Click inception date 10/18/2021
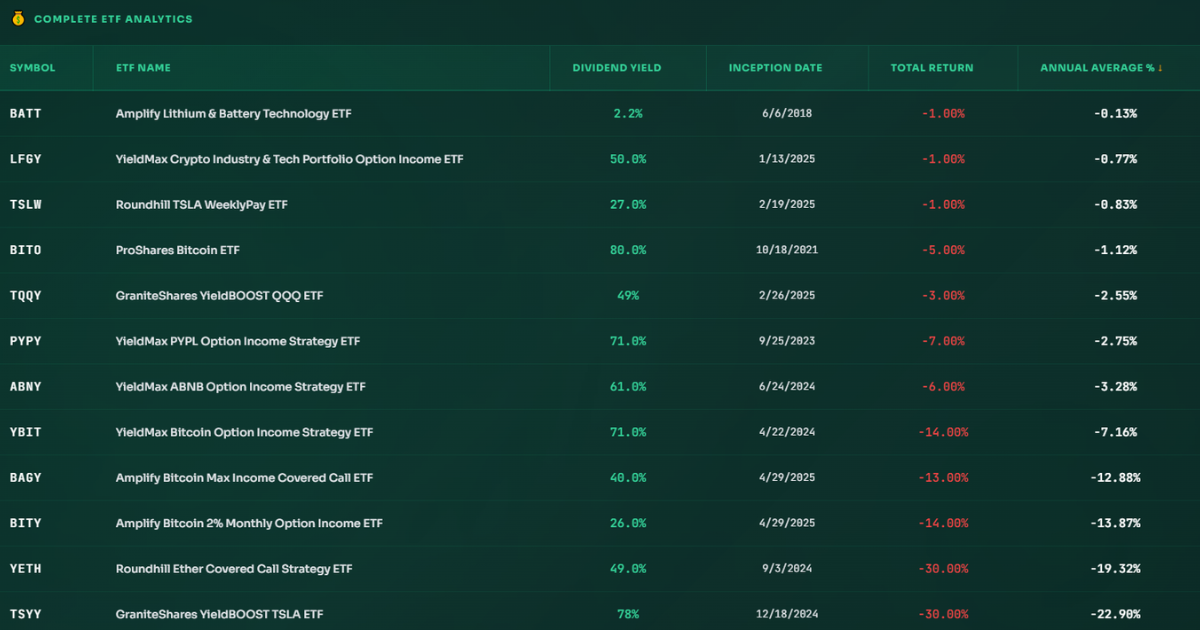This screenshot has width=1200, height=630. (x=787, y=250)
